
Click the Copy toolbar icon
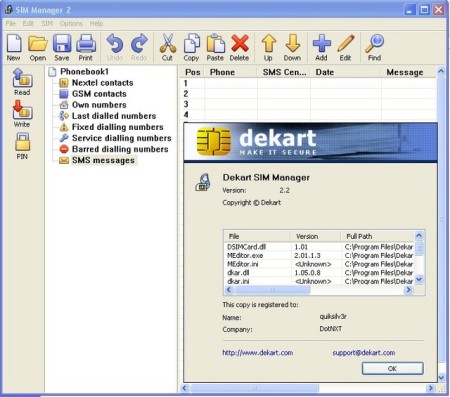(x=191, y=47)
